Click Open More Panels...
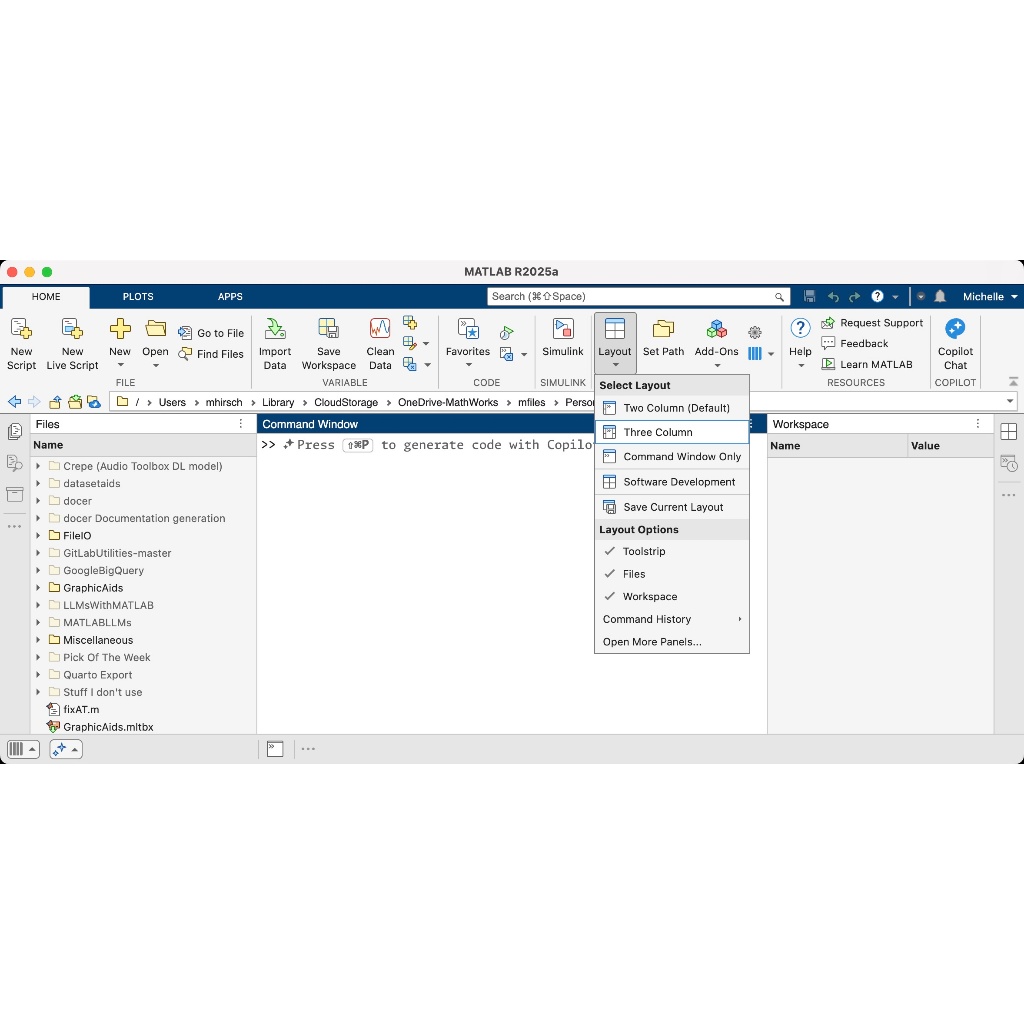The image size is (1024, 1024). tap(671, 642)
